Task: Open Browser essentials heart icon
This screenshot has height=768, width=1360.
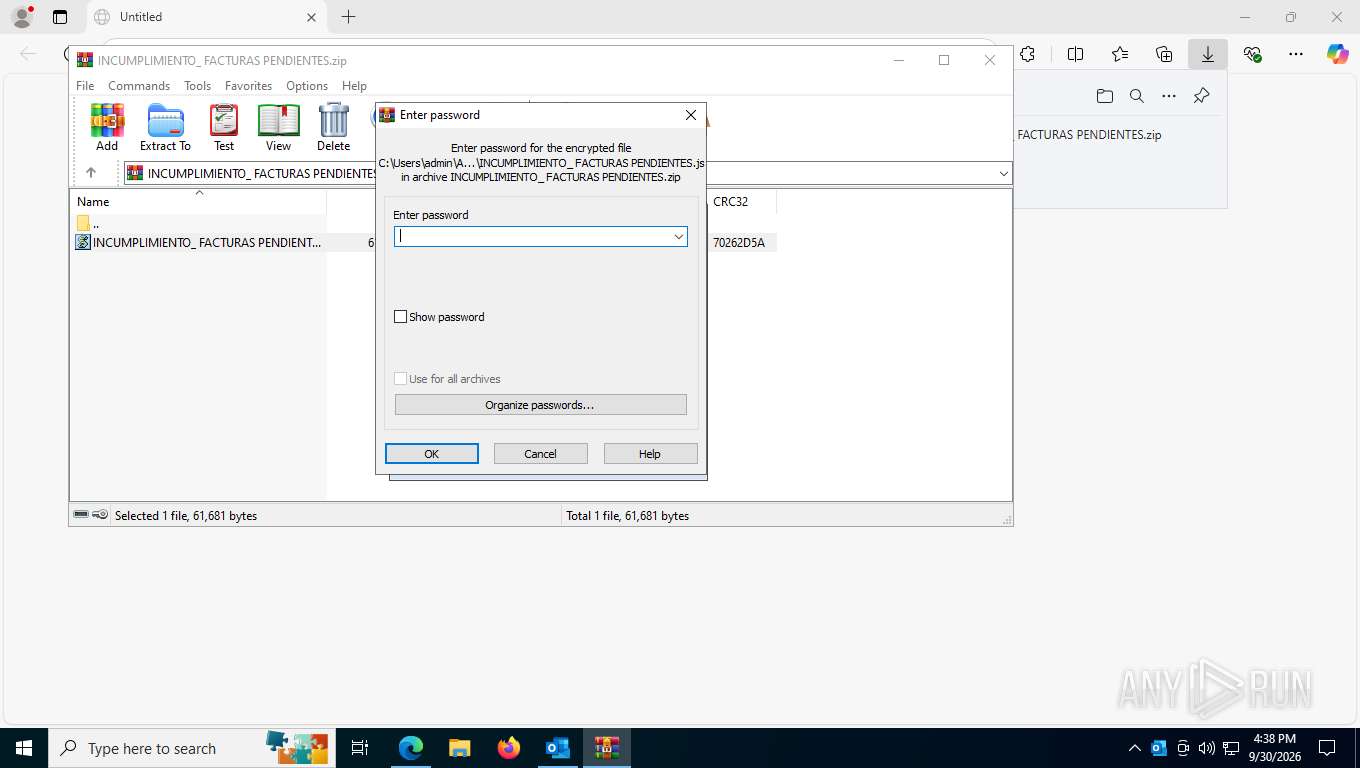Action: 1252,55
